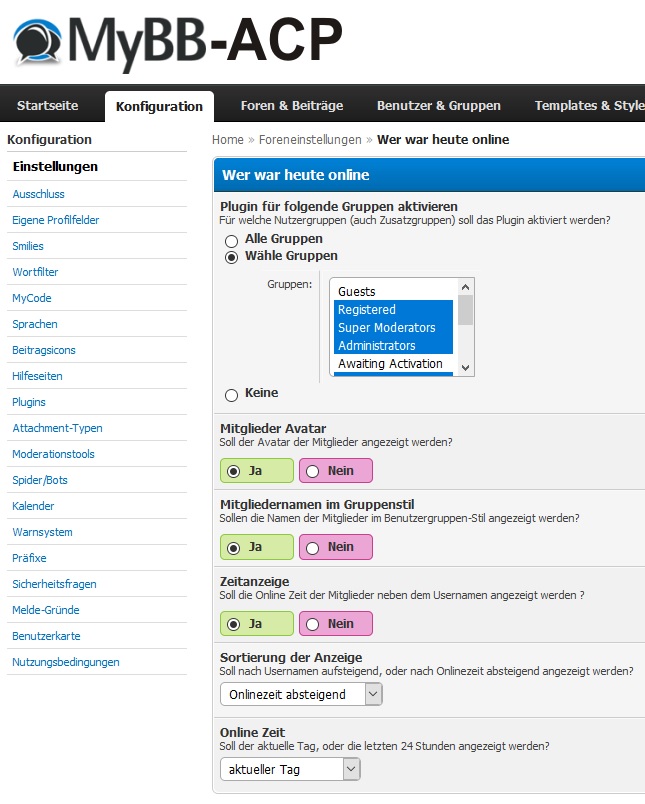
Task: Open Melde-Gründe in sidebar
Action: pos(46,610)
